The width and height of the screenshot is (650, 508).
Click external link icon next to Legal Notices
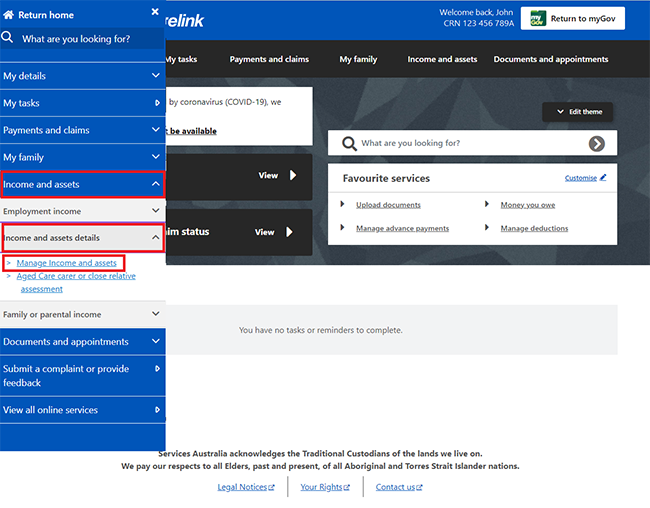(x=271, y=488)
